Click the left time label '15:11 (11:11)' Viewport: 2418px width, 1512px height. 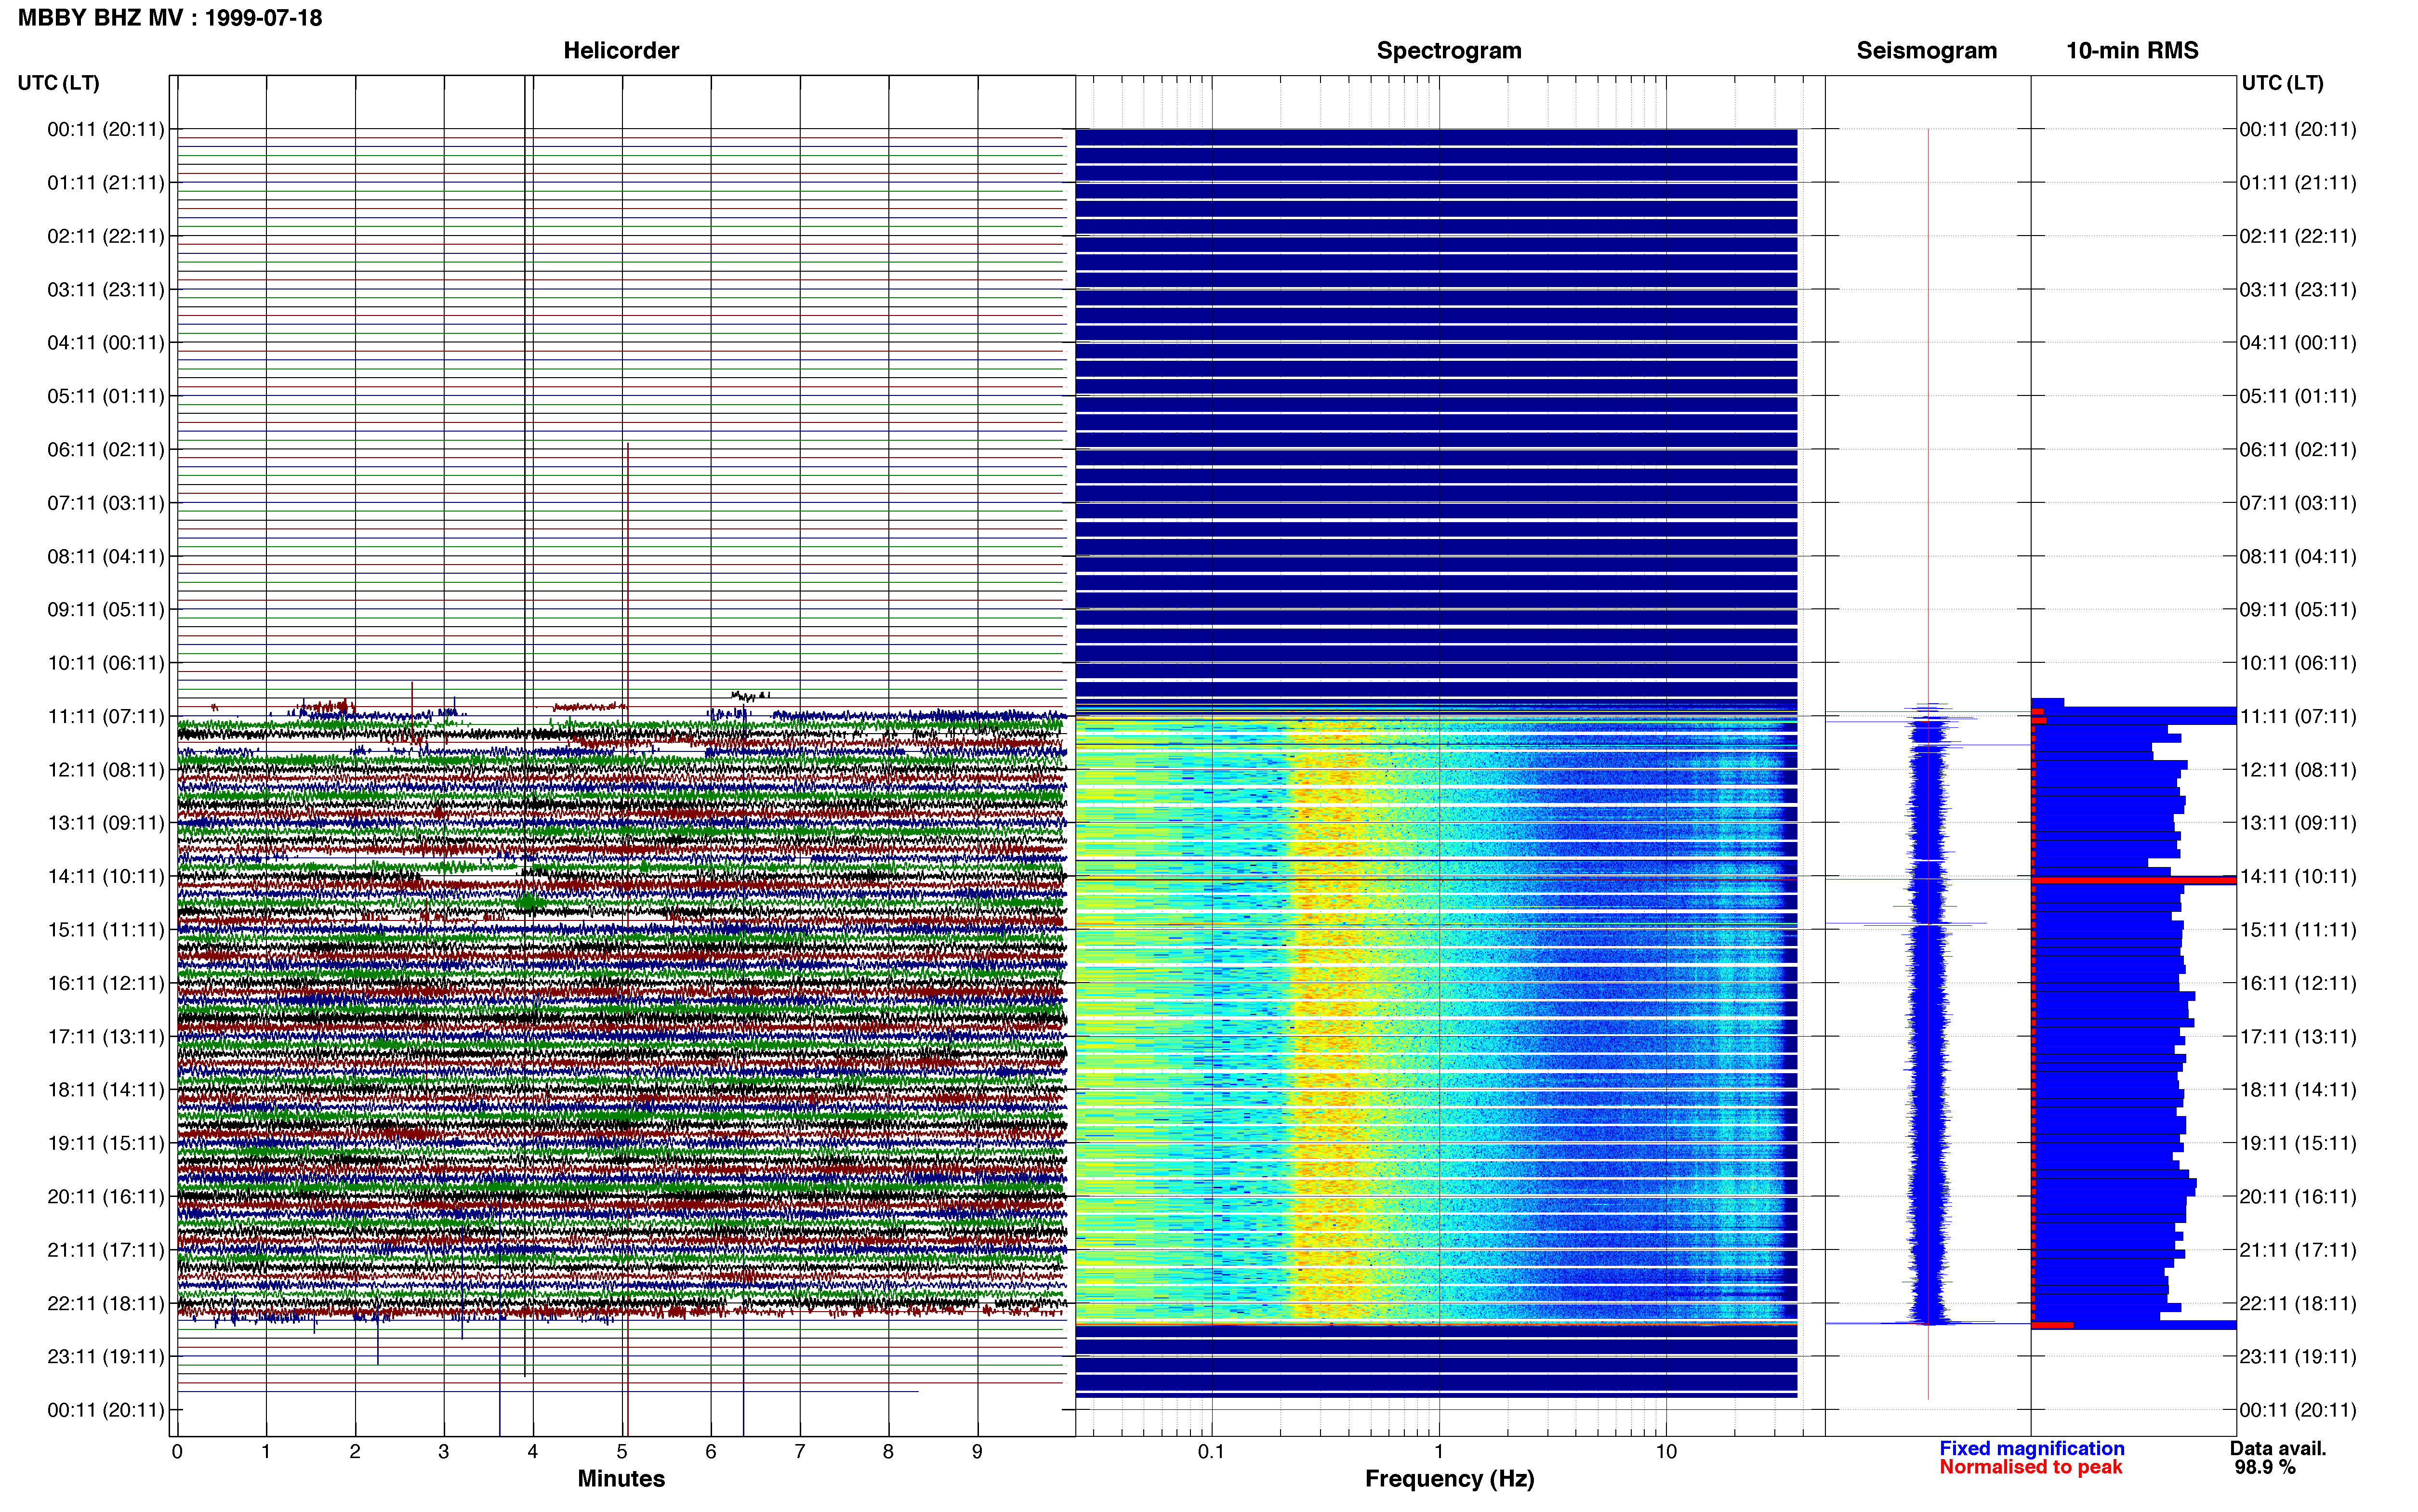click(106, 930)
